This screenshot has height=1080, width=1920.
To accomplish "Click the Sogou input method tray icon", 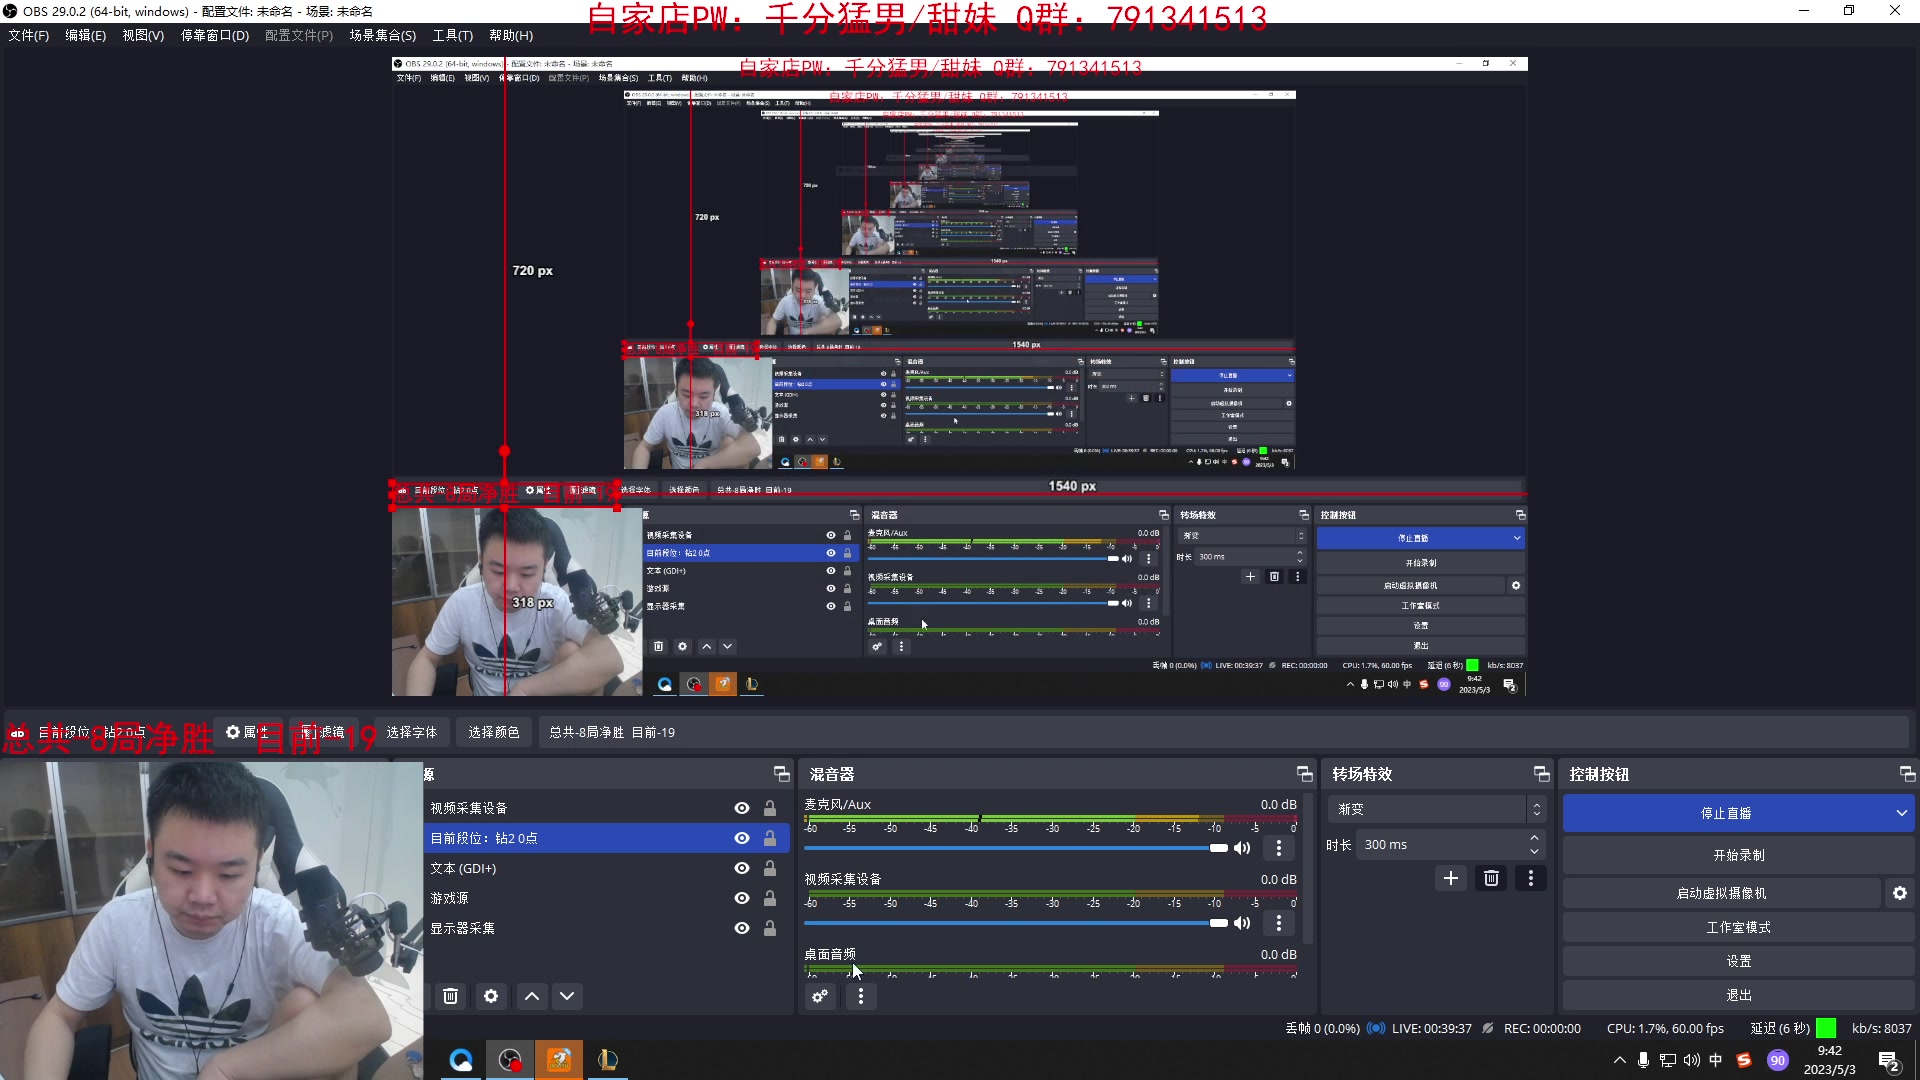I will coord(1744,1060).
